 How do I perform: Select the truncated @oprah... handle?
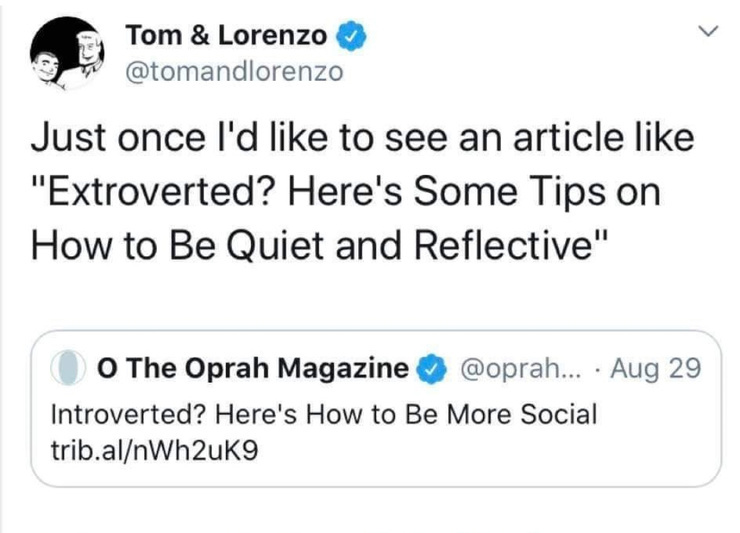point(508,368)
